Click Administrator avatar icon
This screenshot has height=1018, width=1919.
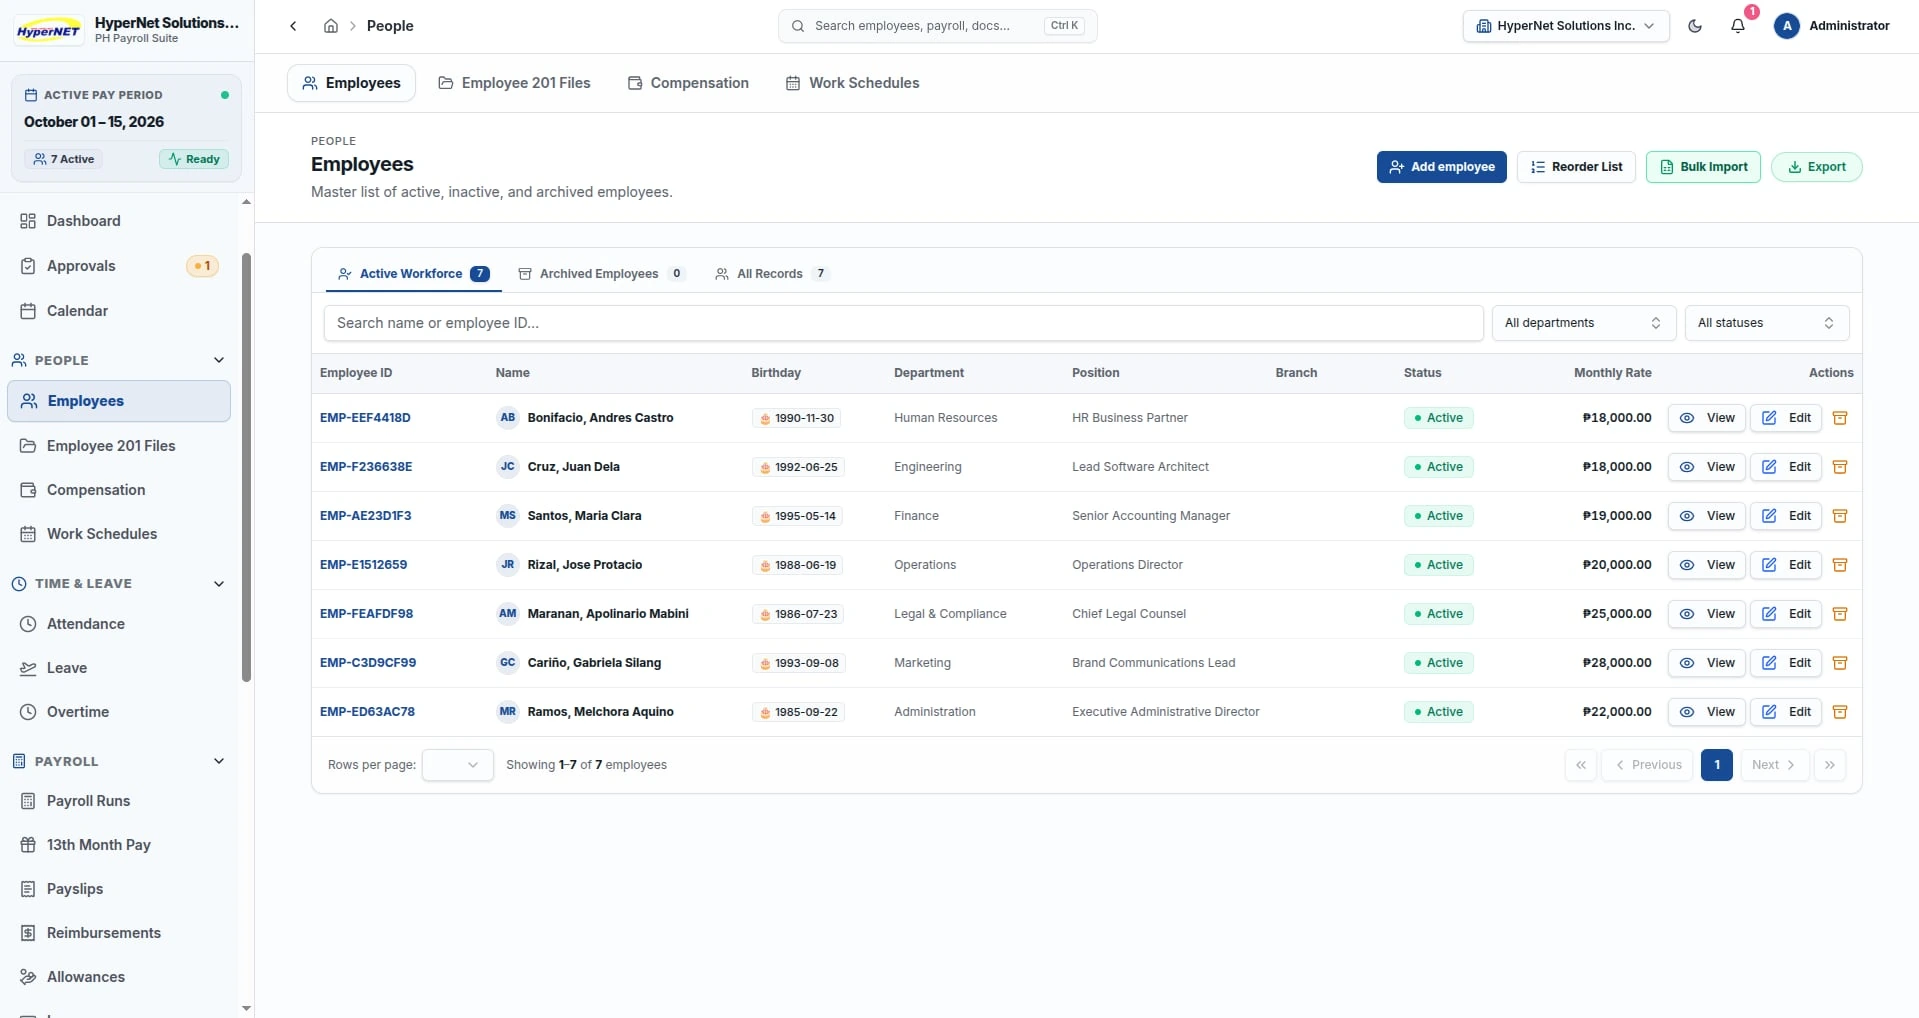tap(1787, 26)
